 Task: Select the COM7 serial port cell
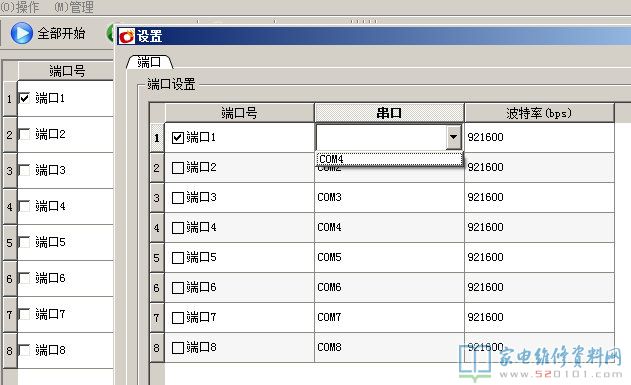(389, 318)
